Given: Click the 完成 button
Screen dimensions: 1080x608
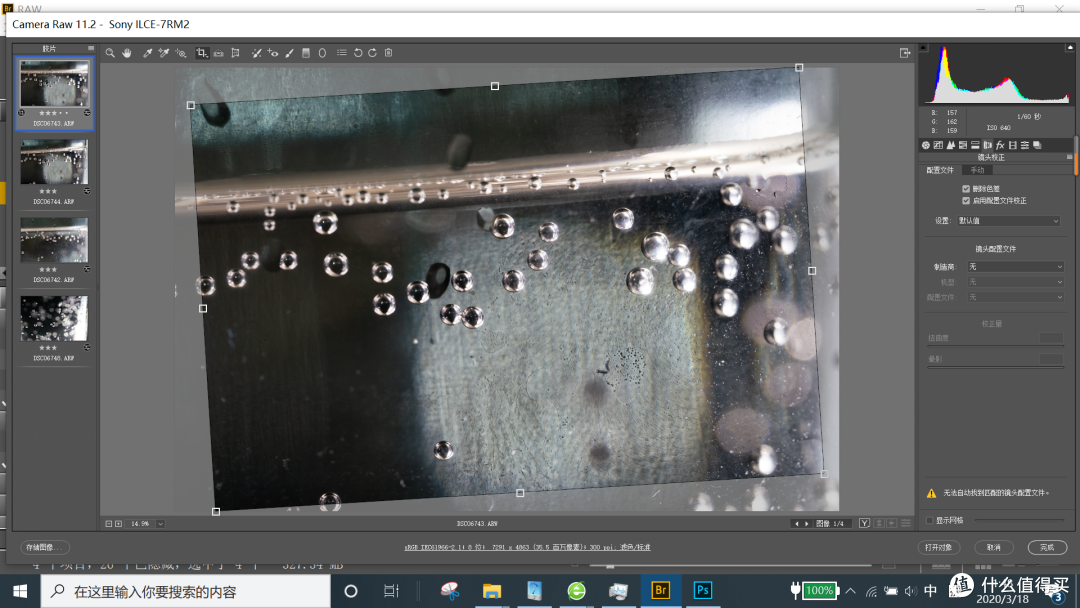Looking at the screenshot, I should [x=1047, y=547].
